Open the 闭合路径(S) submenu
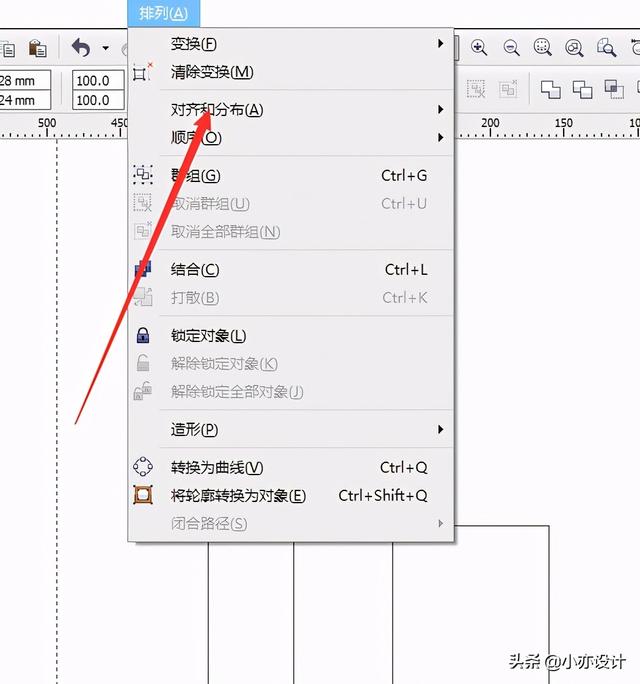Image resolution: width=640 pixels, height=684 pixels. (291, 523)
